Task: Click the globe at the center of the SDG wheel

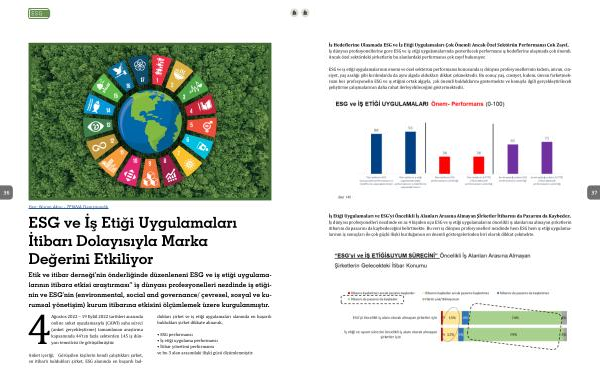Action: [150, 122]
